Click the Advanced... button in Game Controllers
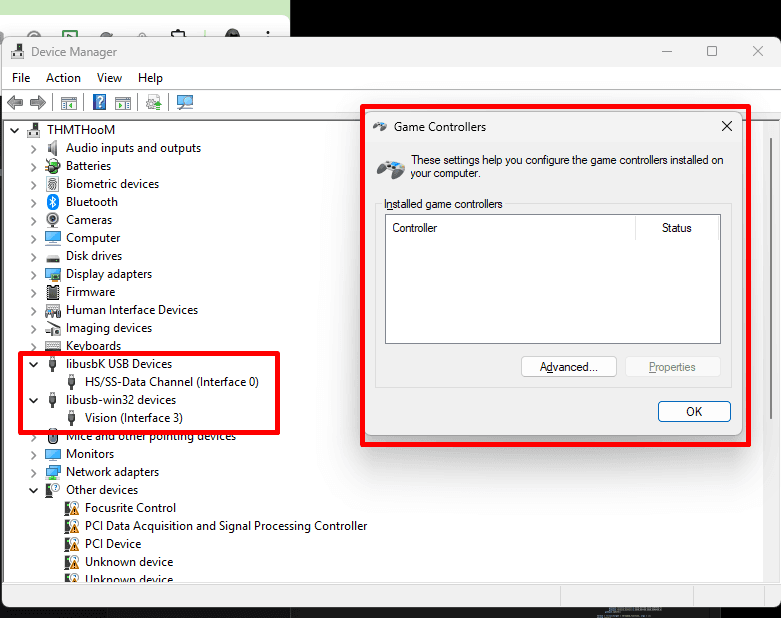This screenshot has height=618, width=781. pyautogui.click(x=569, y=367)
